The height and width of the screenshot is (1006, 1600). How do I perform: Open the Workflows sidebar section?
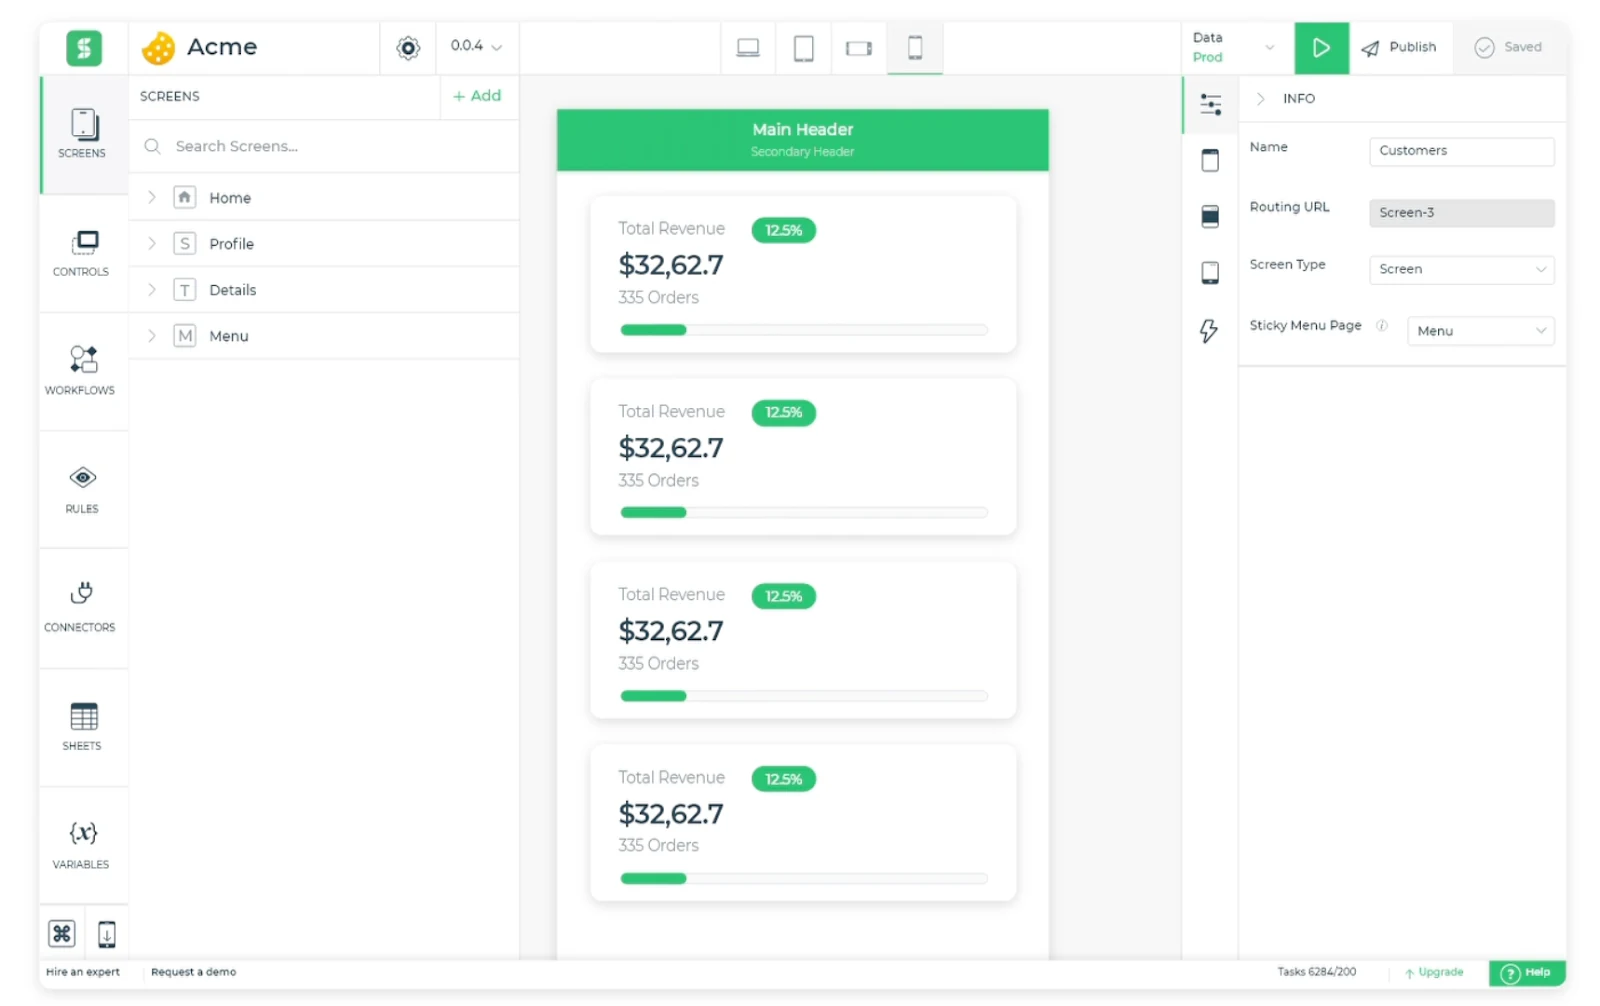pos(81,371)
